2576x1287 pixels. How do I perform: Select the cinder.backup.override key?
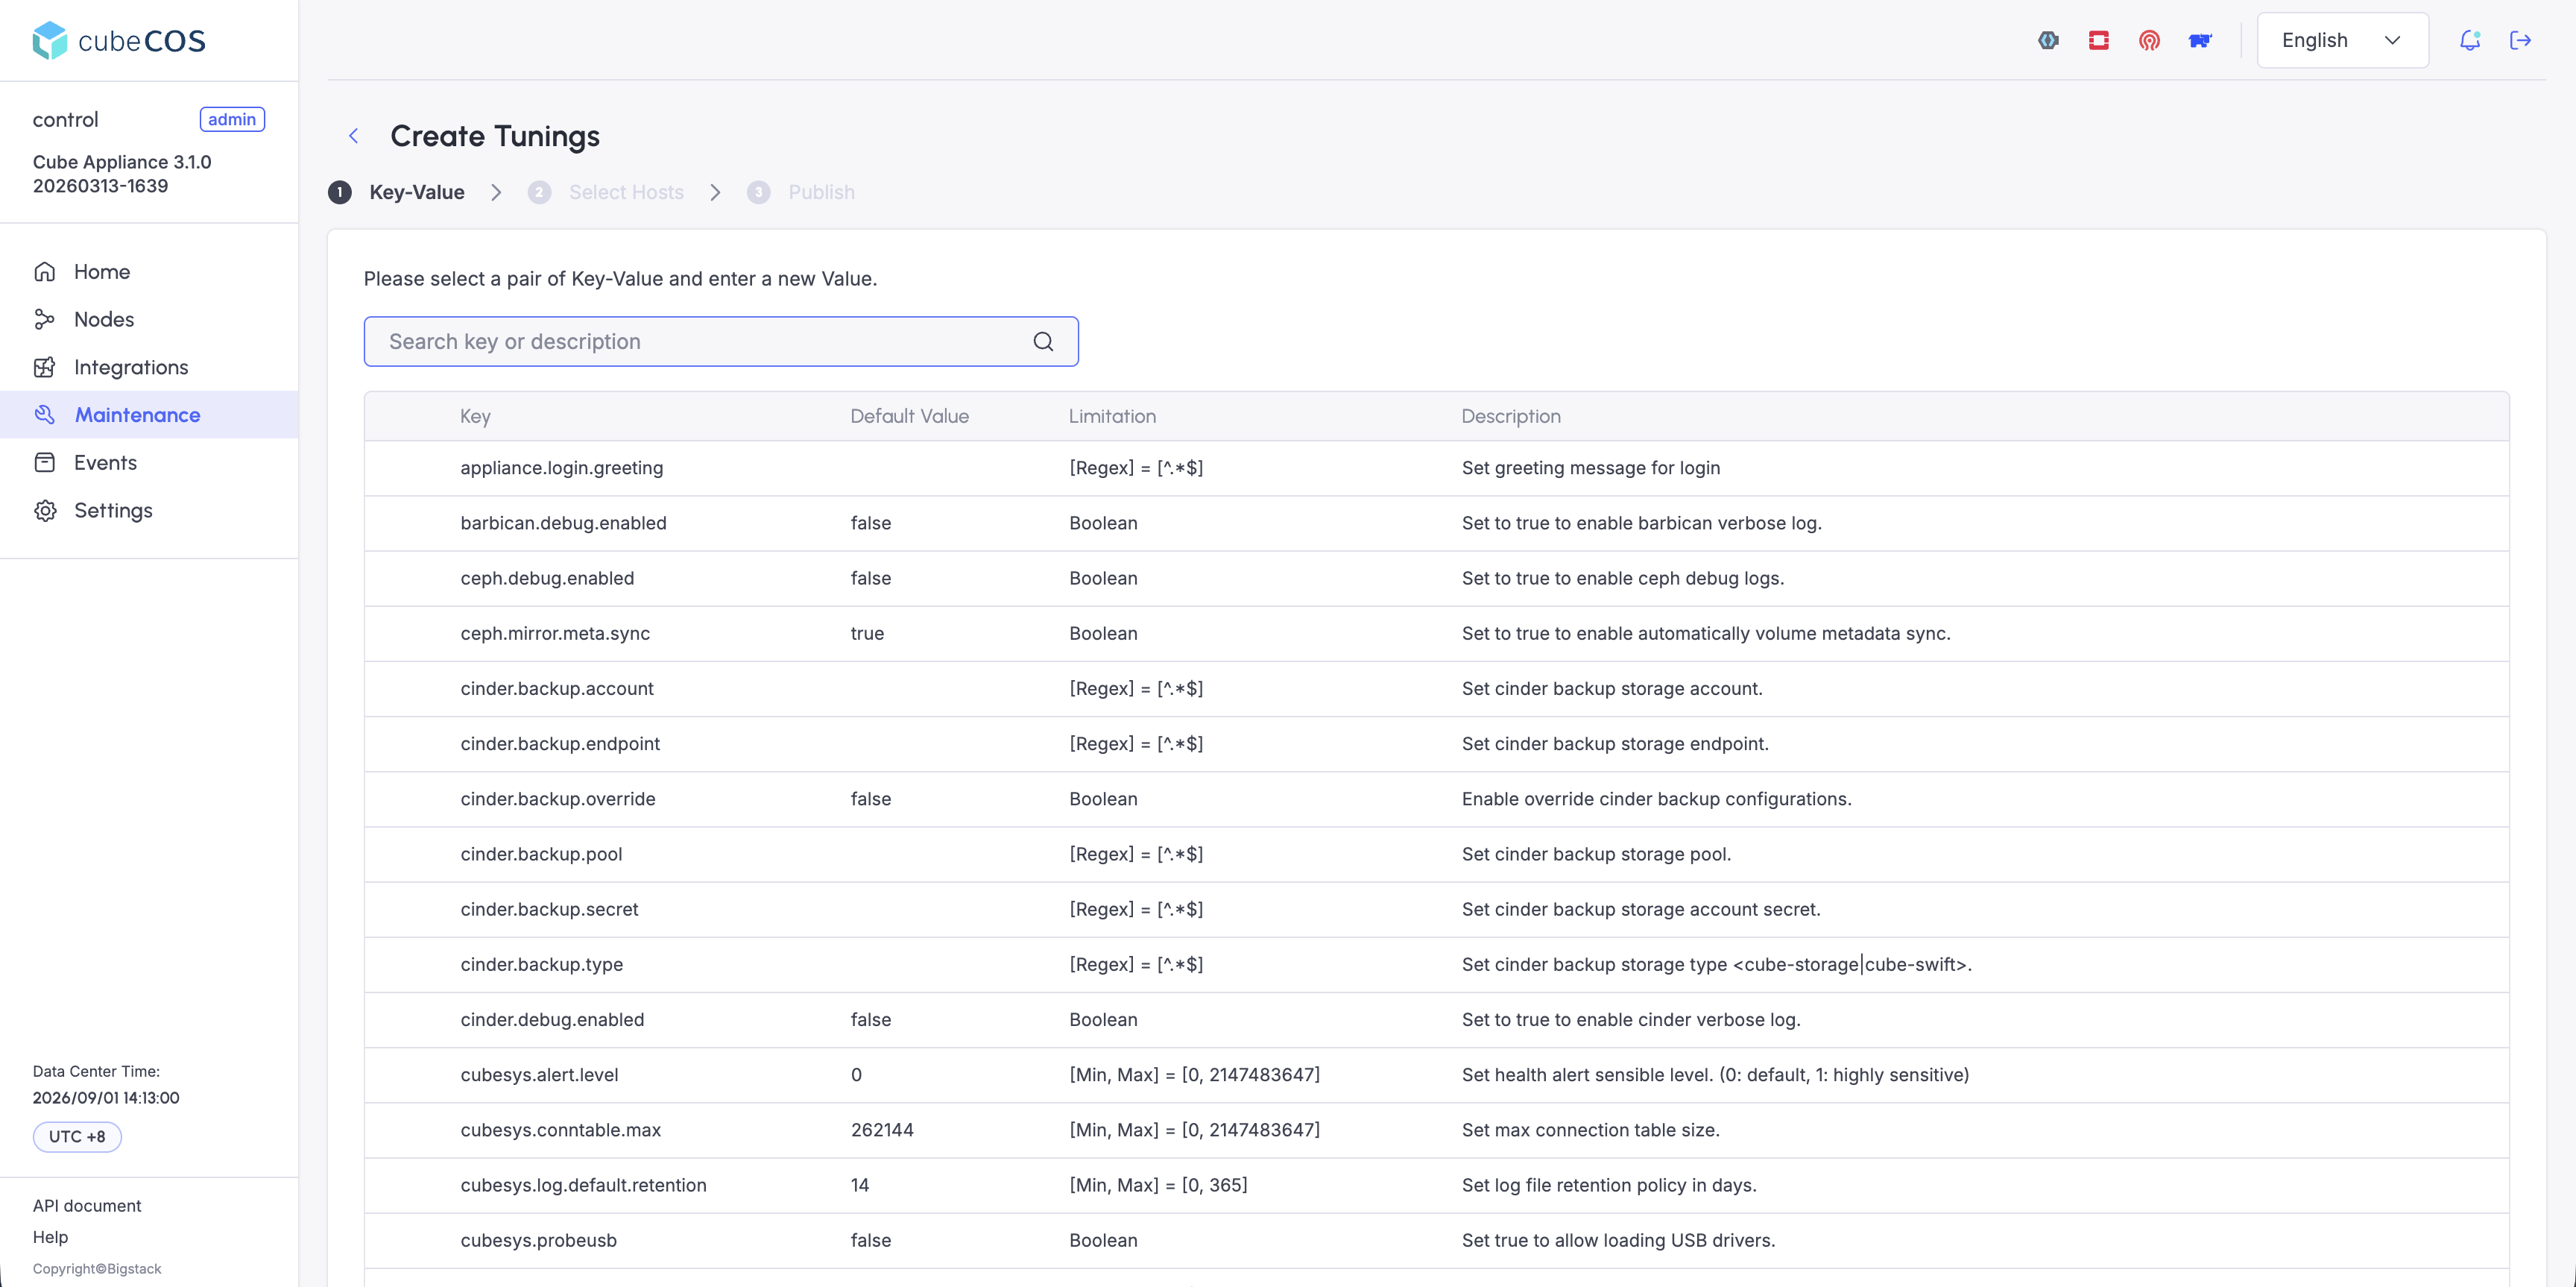[x=558, y=799]
